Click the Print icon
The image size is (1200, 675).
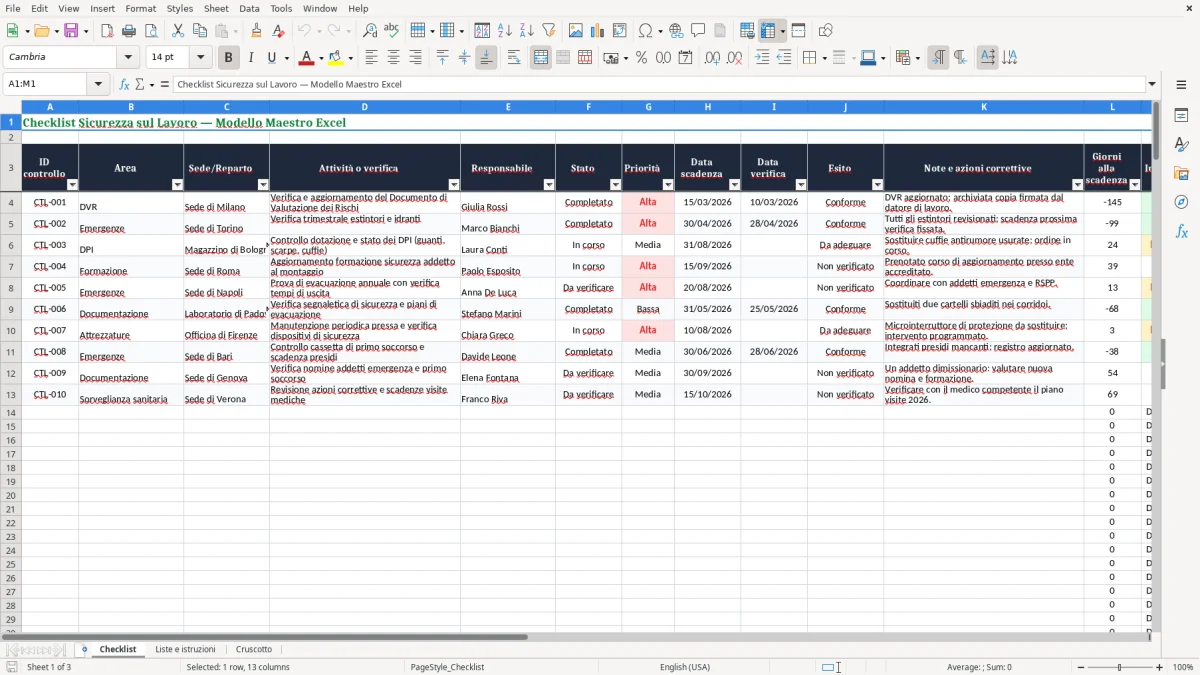click(129, 31)
